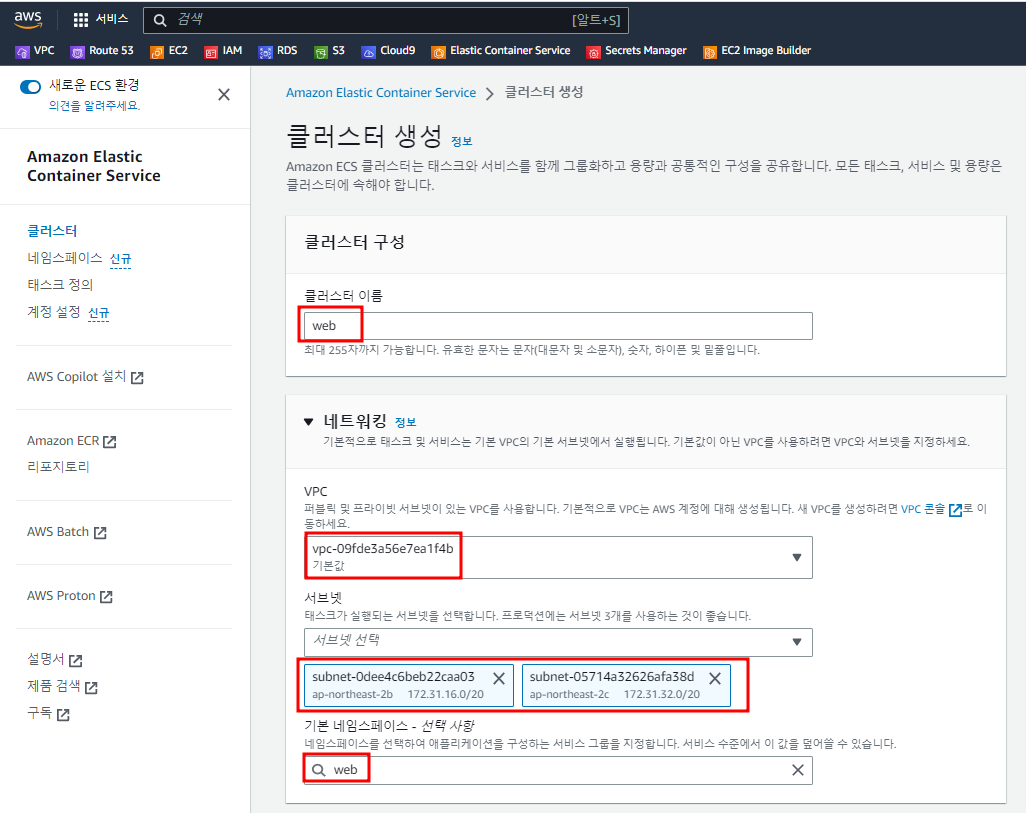The width and height of the screenshot is (1026, 813).
Task: Click the Amazon Elastic Container Service sidebar title
Action: [x=94, y=166]
